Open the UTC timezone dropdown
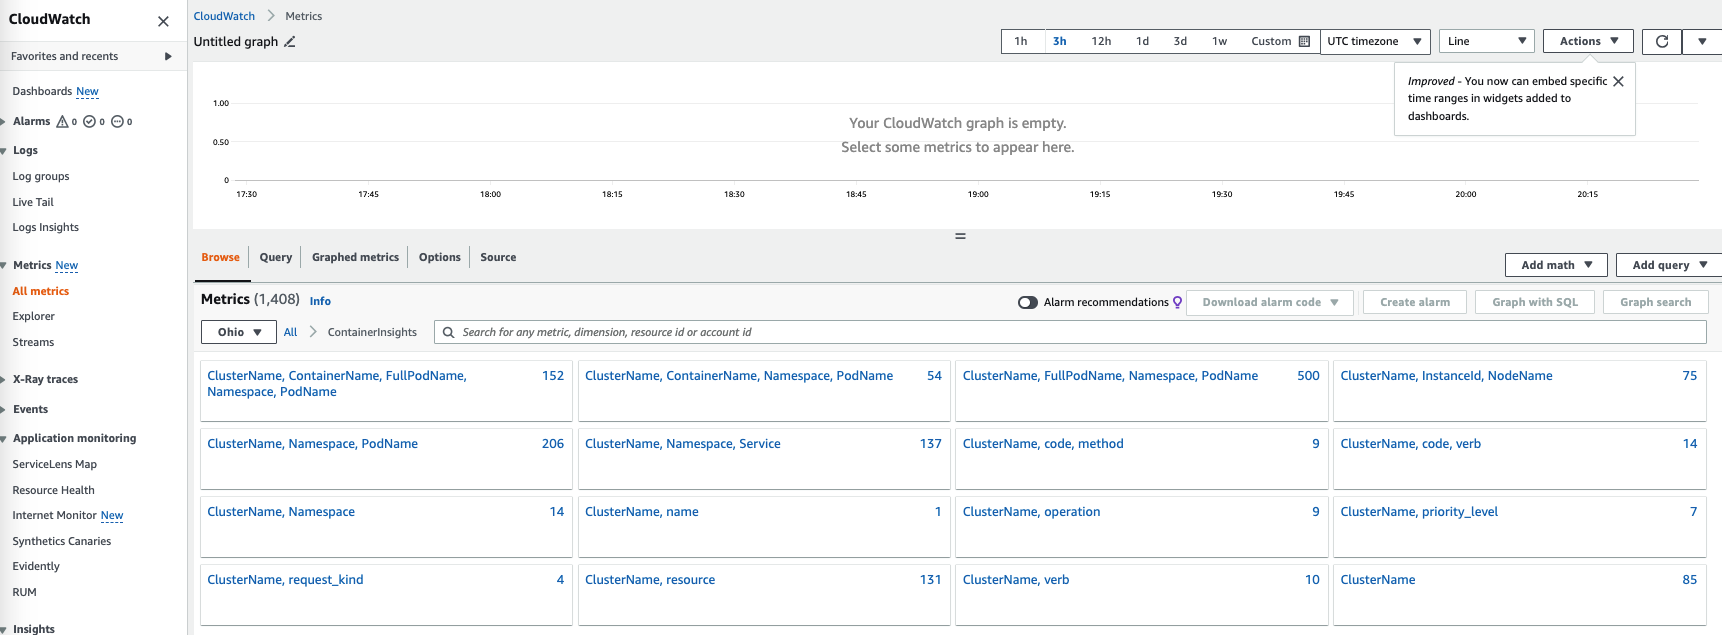Viewport: 1722px width, 635px height. click(1375, 41)
